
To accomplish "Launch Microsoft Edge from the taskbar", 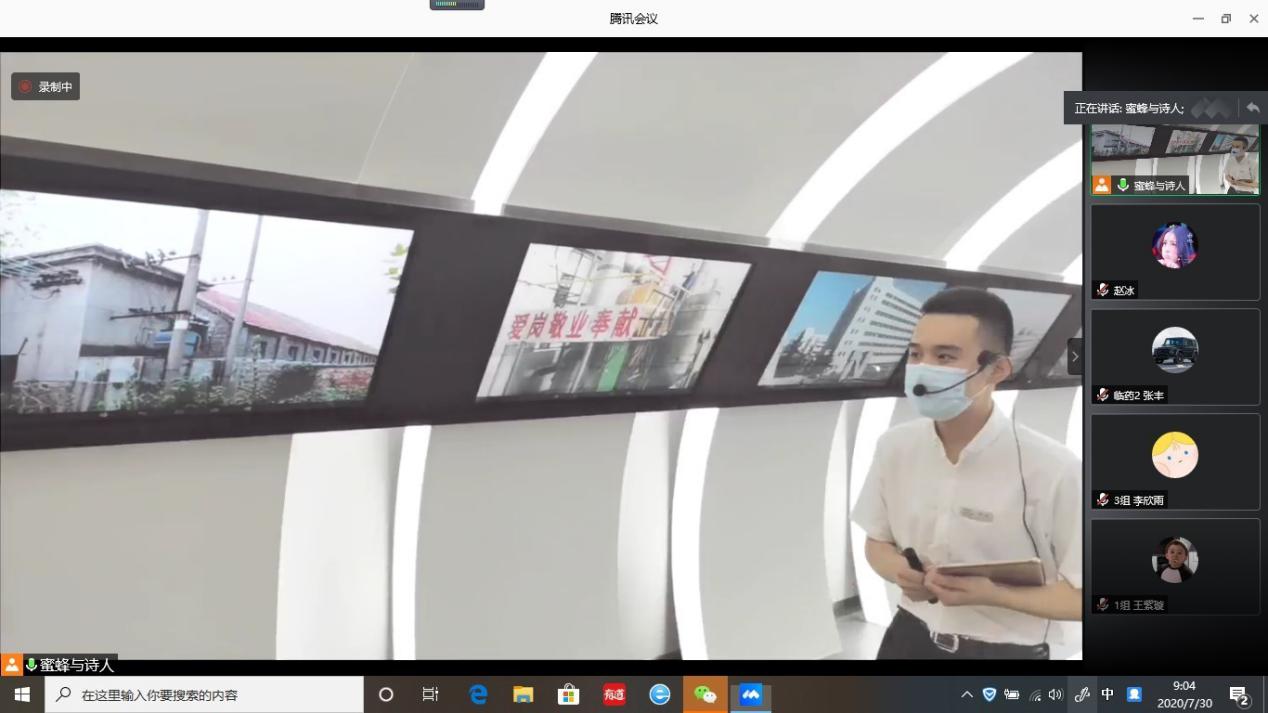I will pos(478,695).
